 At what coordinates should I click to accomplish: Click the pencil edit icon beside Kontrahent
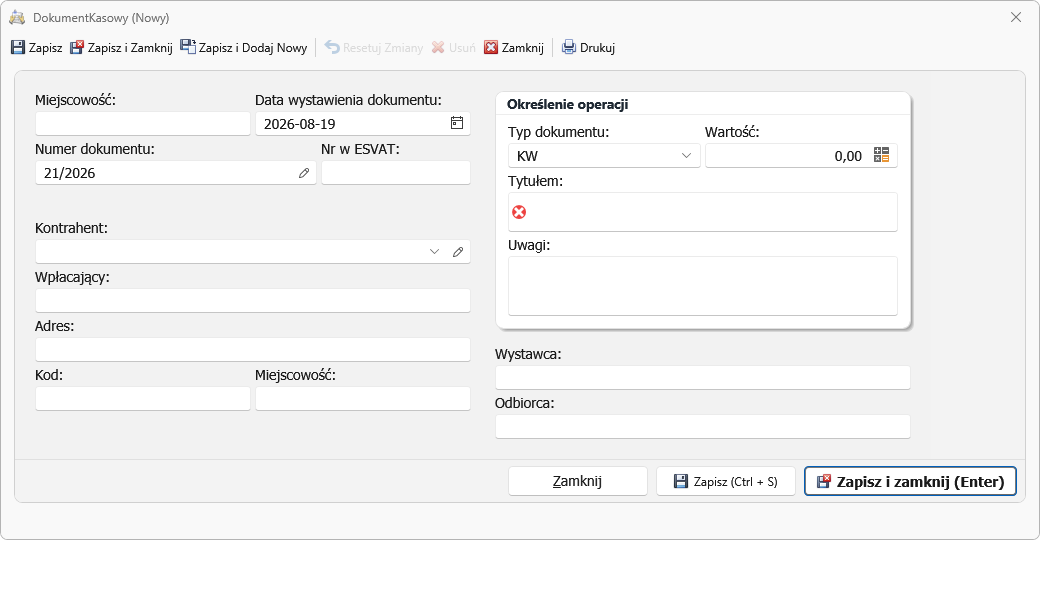(458, 252)
